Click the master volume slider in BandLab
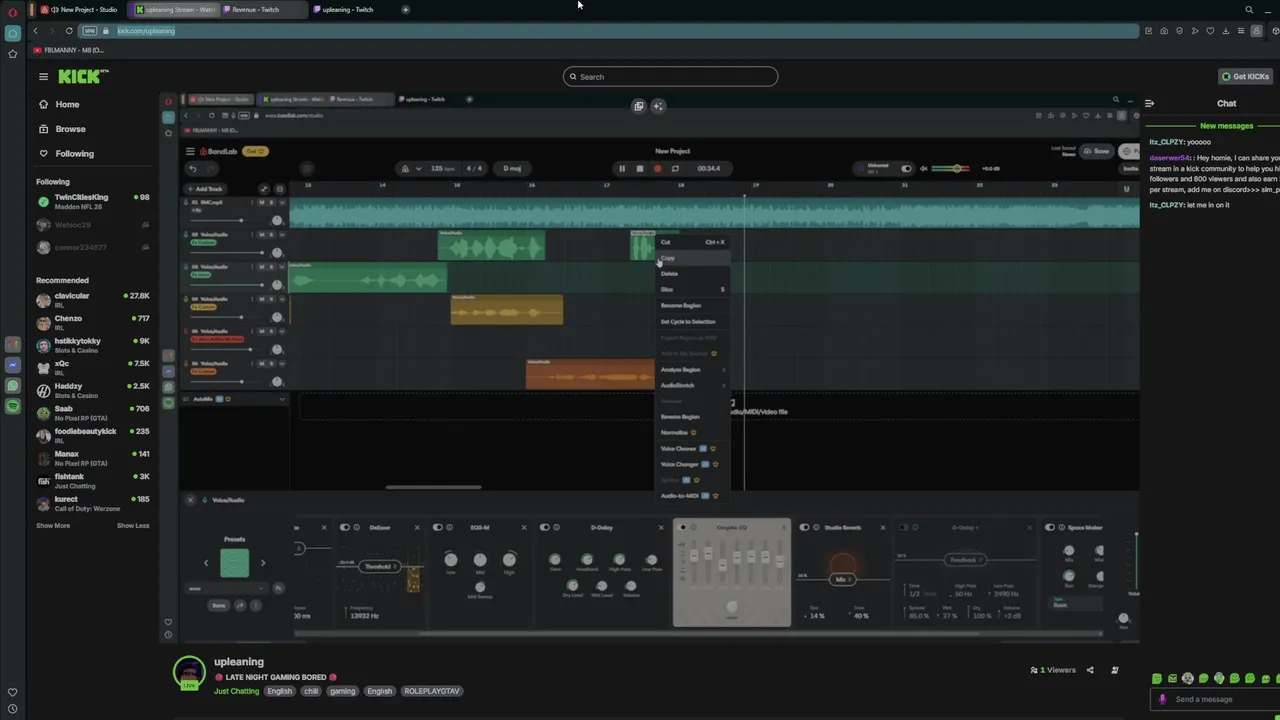This screenshot has height=720, width=1280. click(x=952, y=168)
